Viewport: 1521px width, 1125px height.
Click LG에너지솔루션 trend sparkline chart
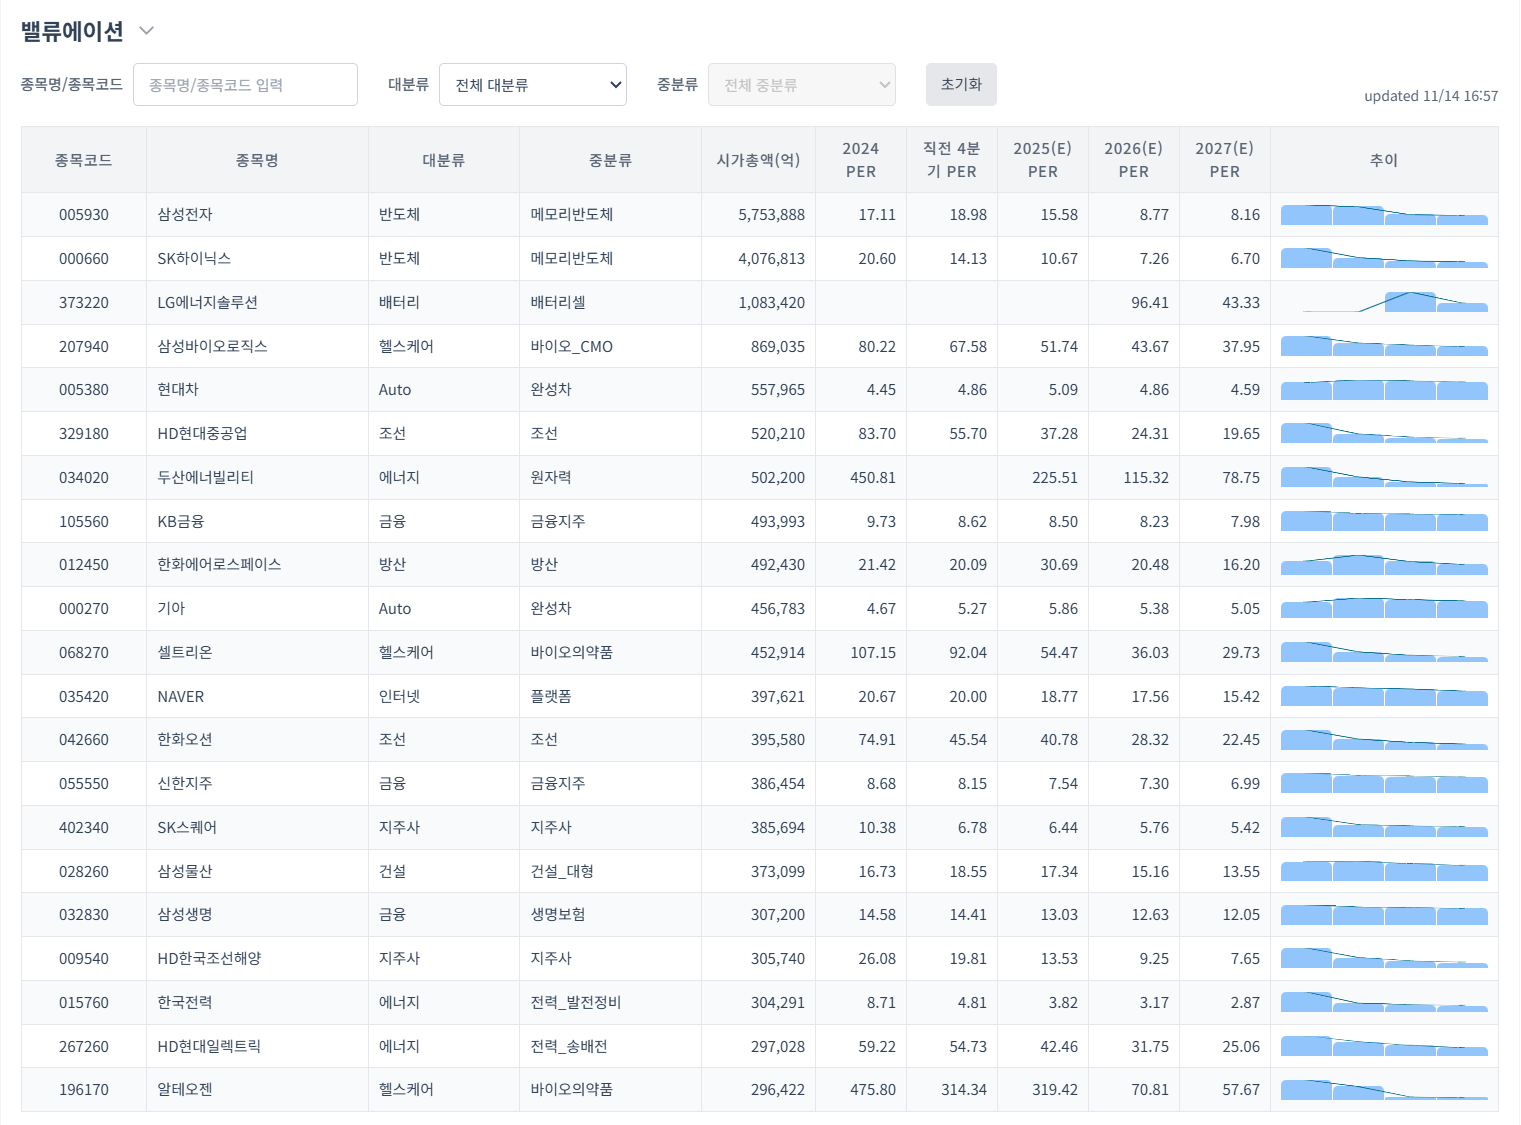pyautogui.click(x=1383, y=302)
